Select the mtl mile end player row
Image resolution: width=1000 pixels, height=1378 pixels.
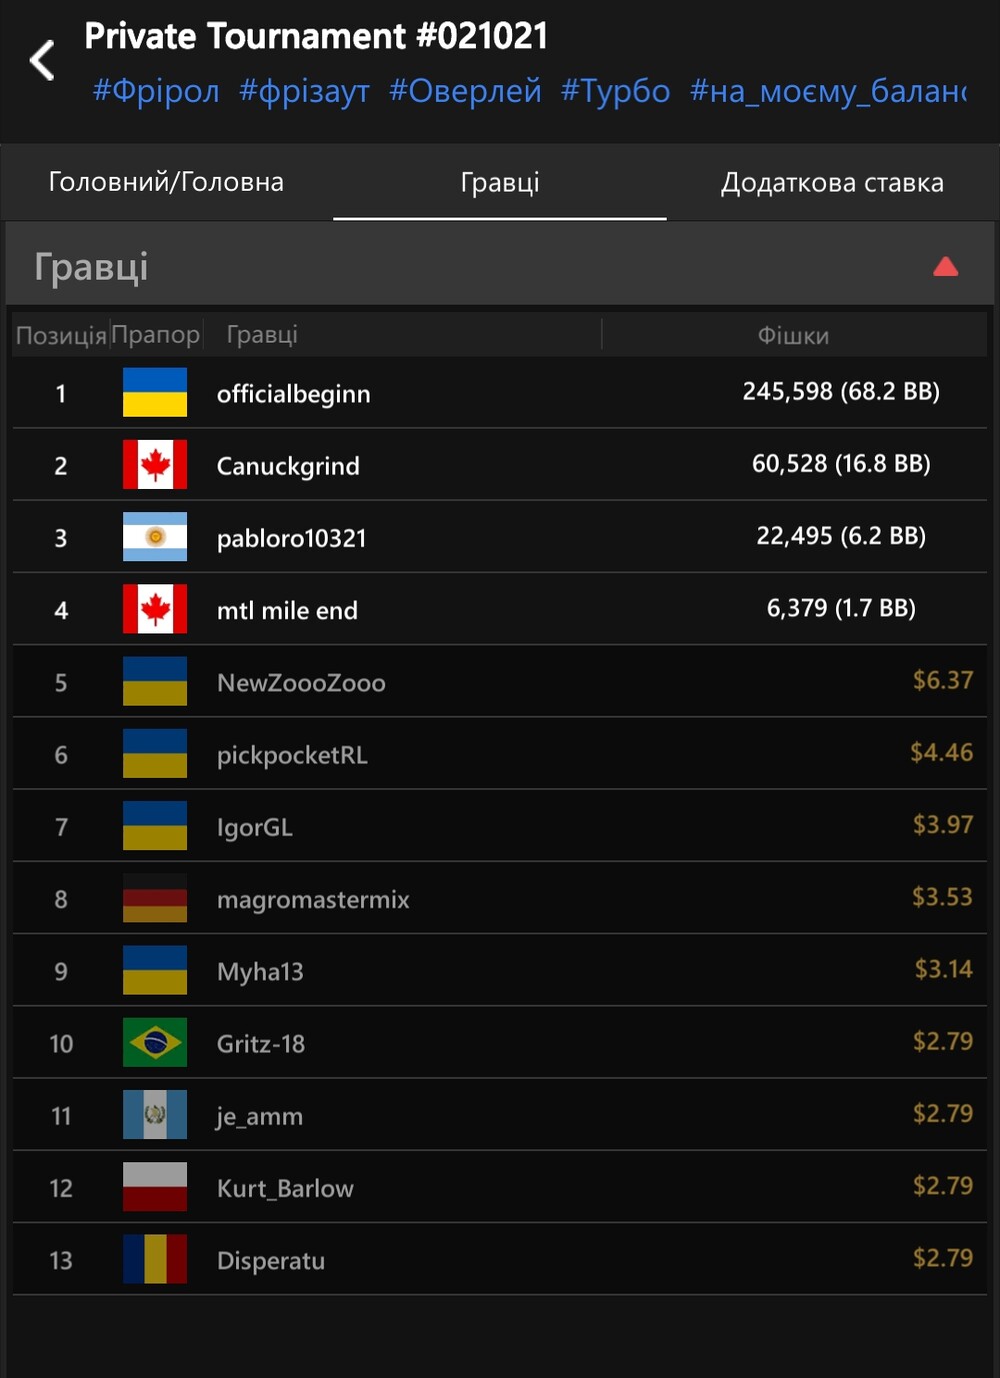[500, 609]
